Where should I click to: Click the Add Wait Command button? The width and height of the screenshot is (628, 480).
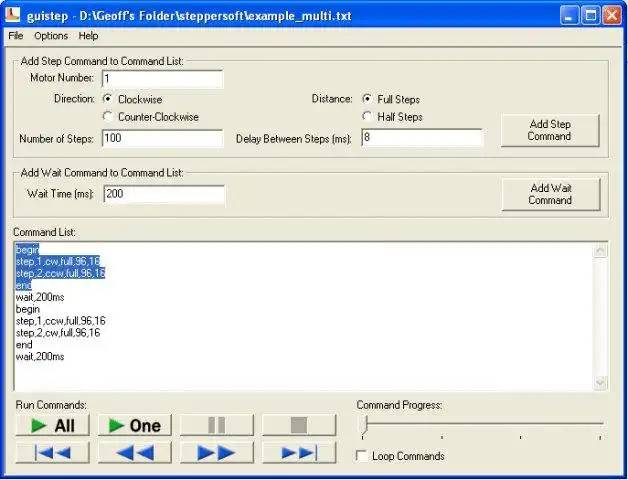(551, 194)
